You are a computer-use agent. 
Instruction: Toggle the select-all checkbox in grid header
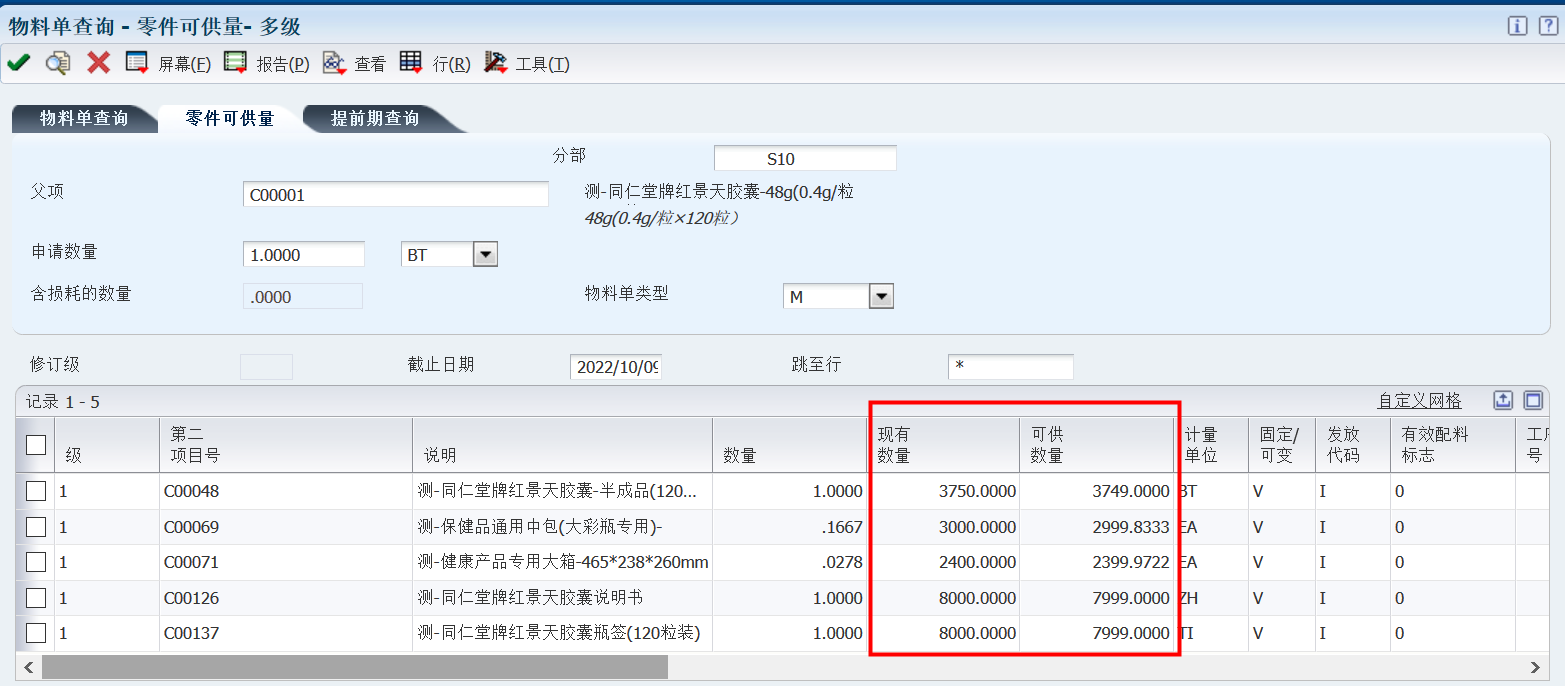coord(36,445)
